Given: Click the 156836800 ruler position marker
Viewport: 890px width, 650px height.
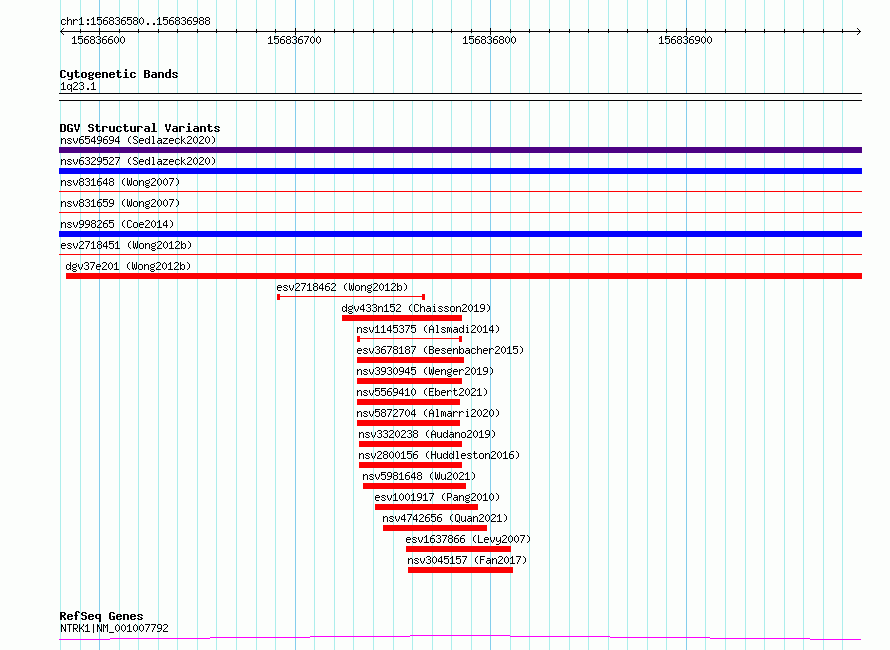Looking at the screenshot, I should coord(489,40).
